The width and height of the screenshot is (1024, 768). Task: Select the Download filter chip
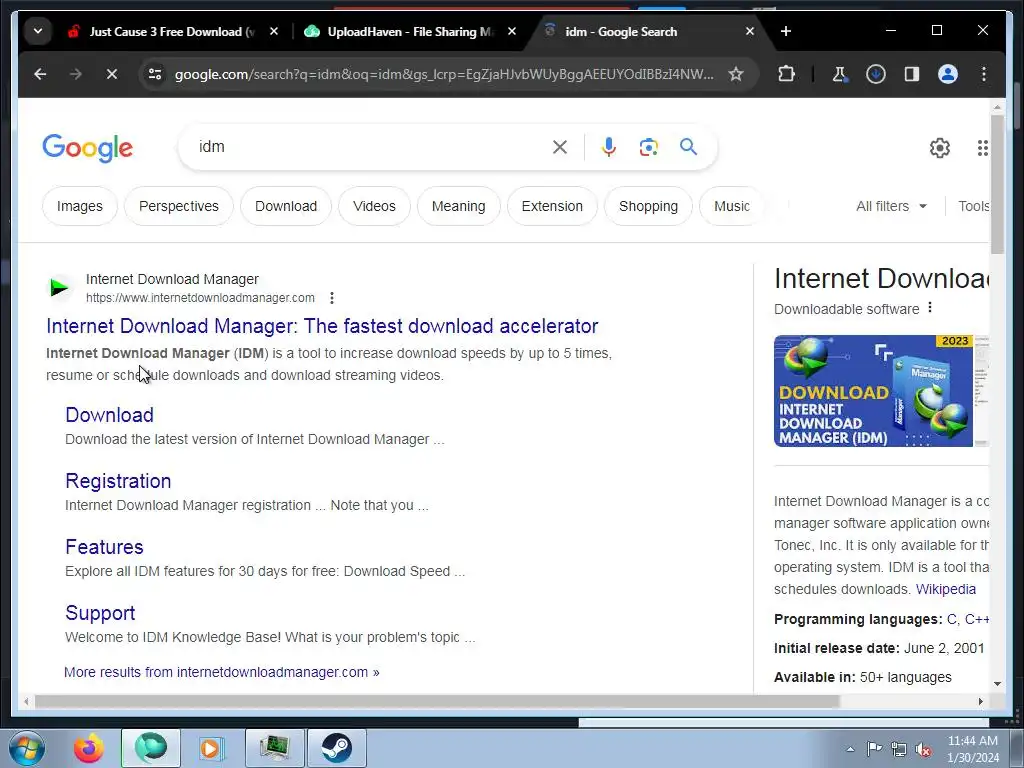click(x=286, y=206)
